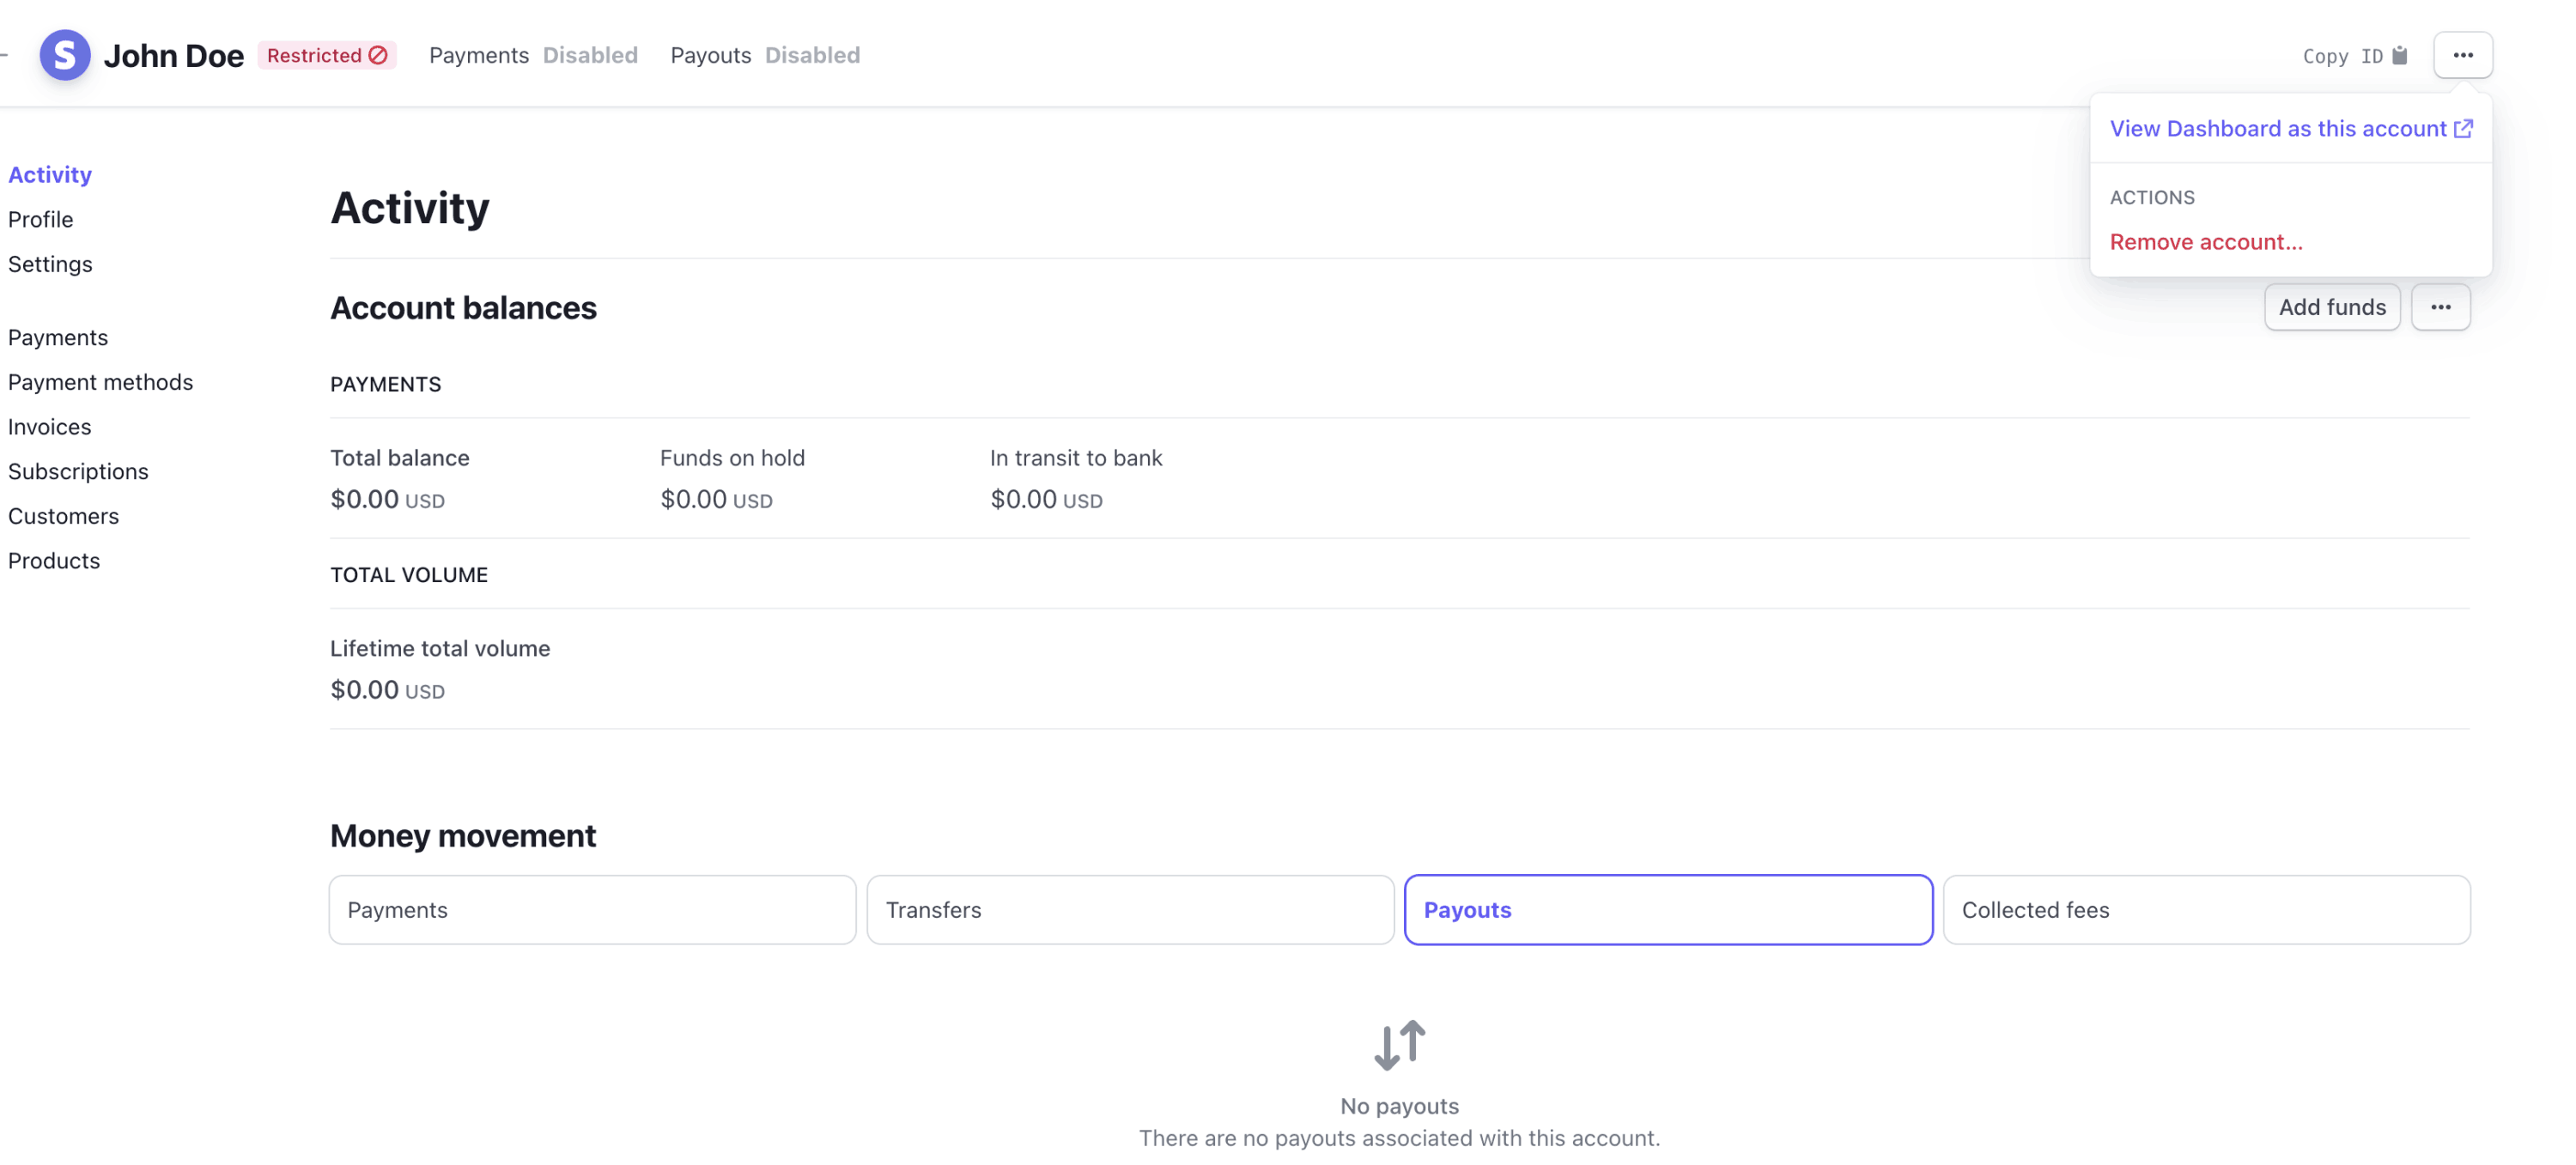Image resolution: width=2576 pixels, height=1165 pixels.
Task: Open the Transfers section in Money movement
Action: [x=1130, y=908]
